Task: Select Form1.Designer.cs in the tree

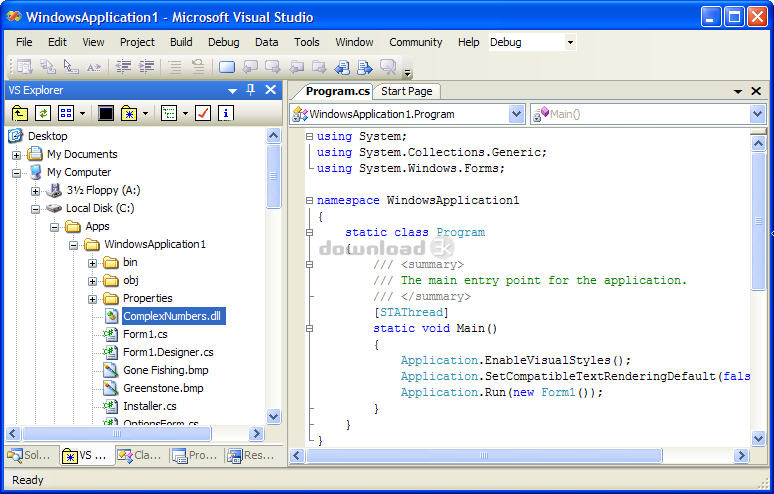Action: coord(168,352)
